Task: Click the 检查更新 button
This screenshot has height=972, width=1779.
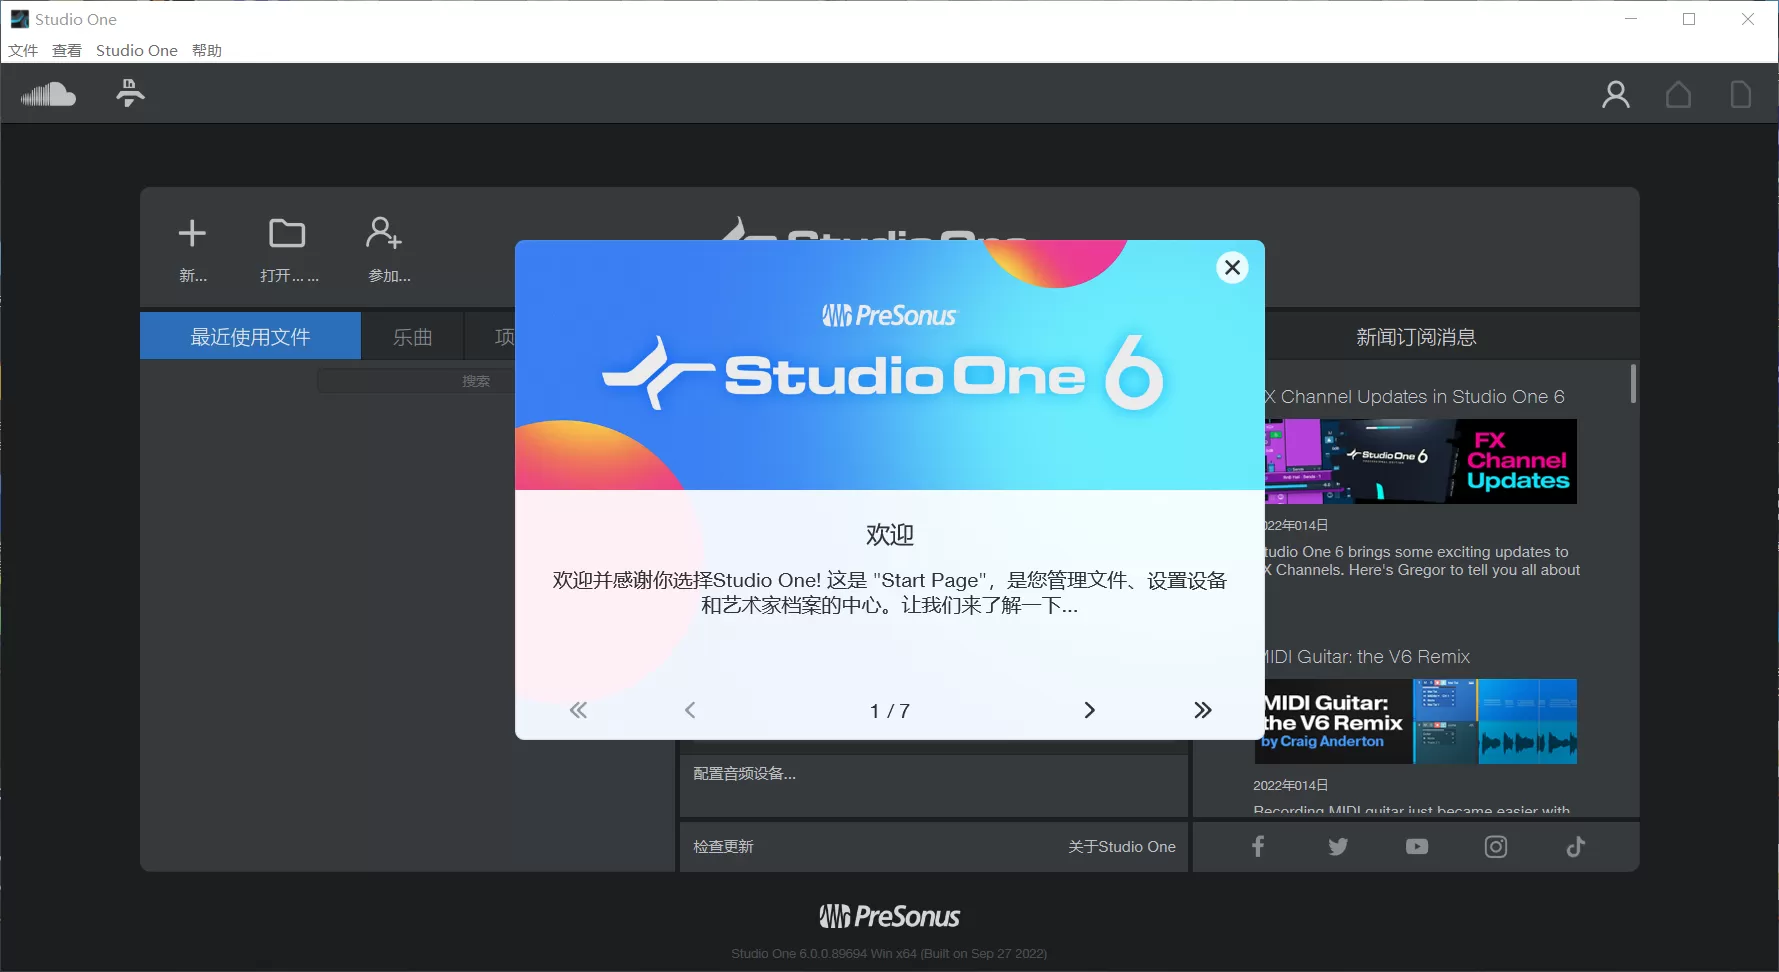Action: click(723, 846)
